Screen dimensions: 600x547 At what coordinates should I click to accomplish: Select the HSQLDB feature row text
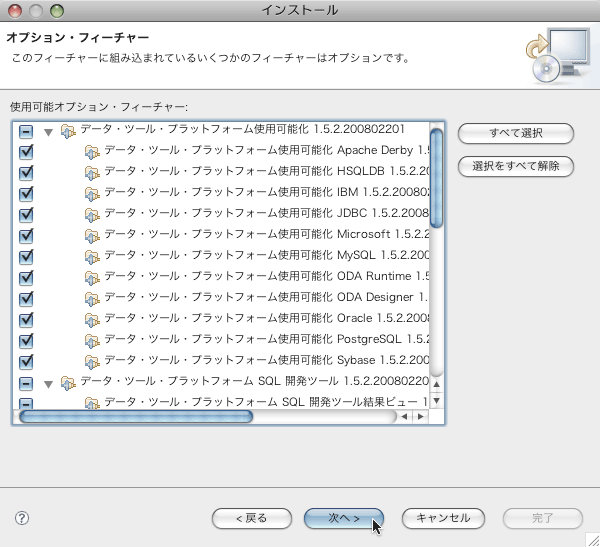267,171
